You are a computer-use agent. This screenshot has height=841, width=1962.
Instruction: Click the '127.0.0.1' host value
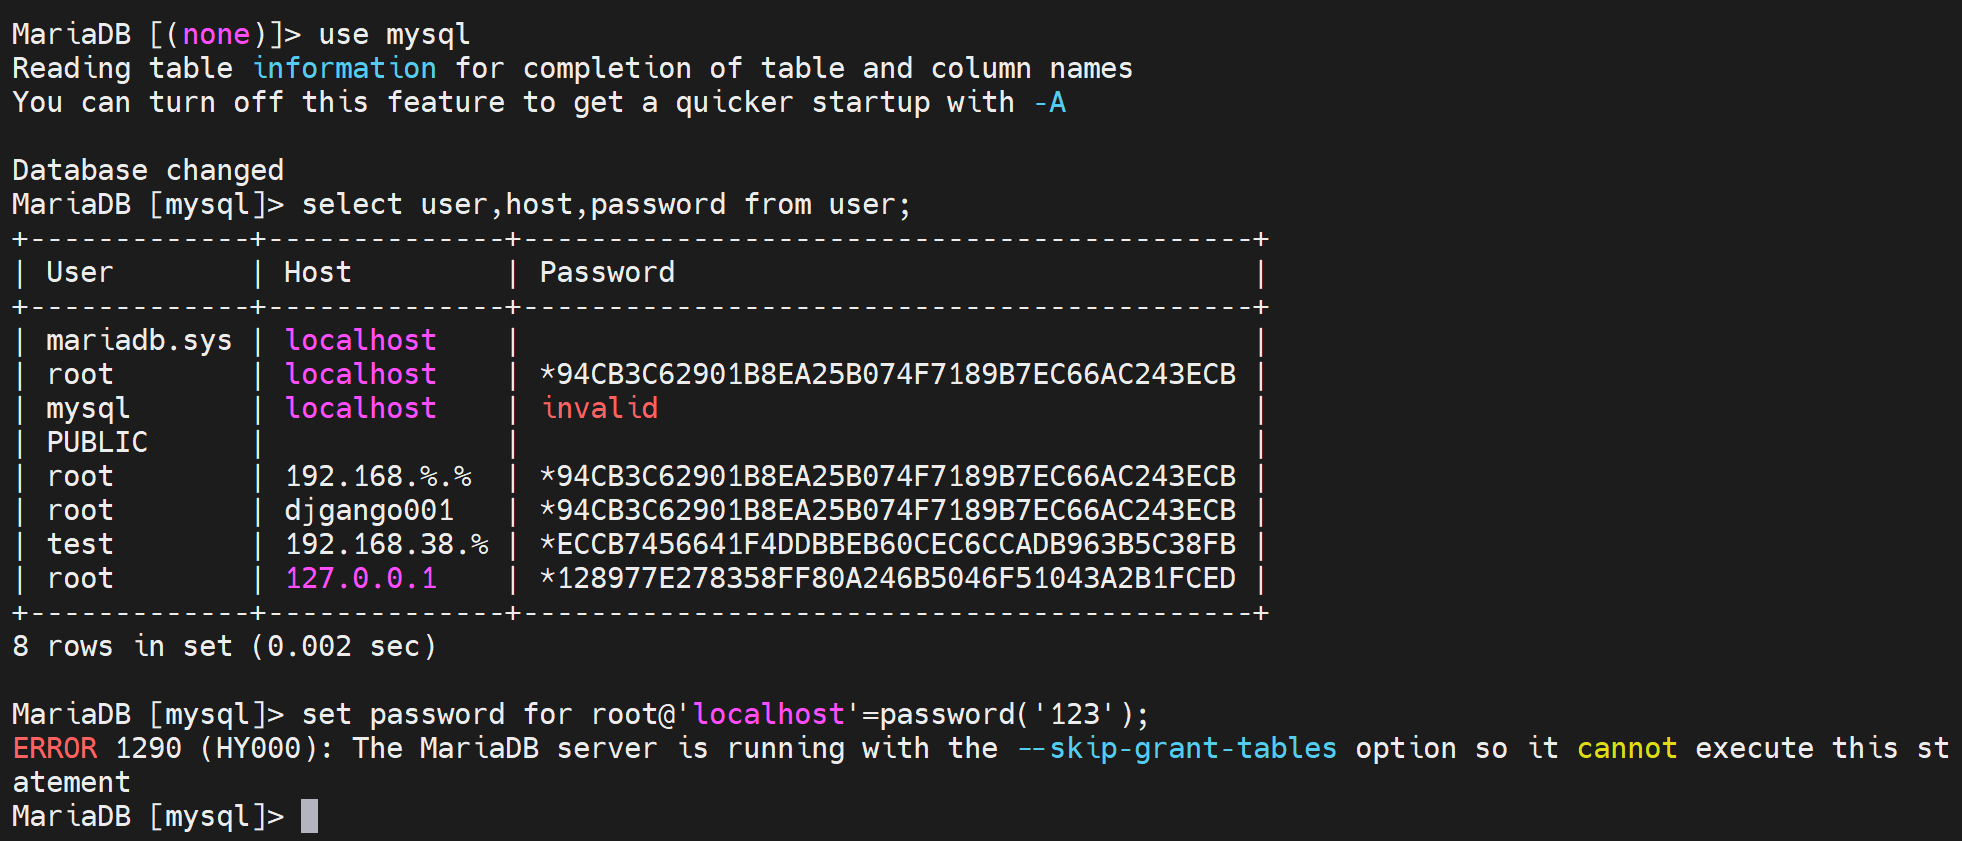point(361,578)
